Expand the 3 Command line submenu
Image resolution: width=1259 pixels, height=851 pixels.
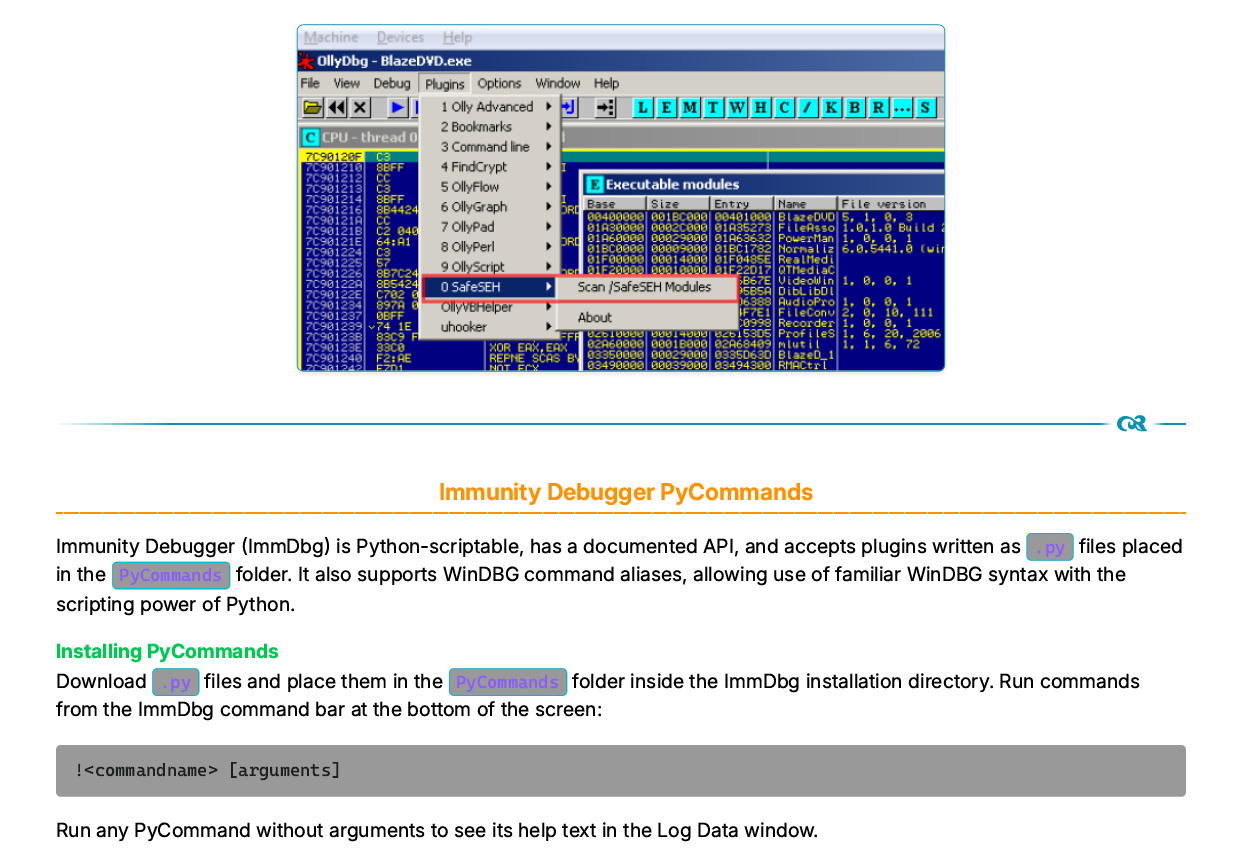[488, 147]
